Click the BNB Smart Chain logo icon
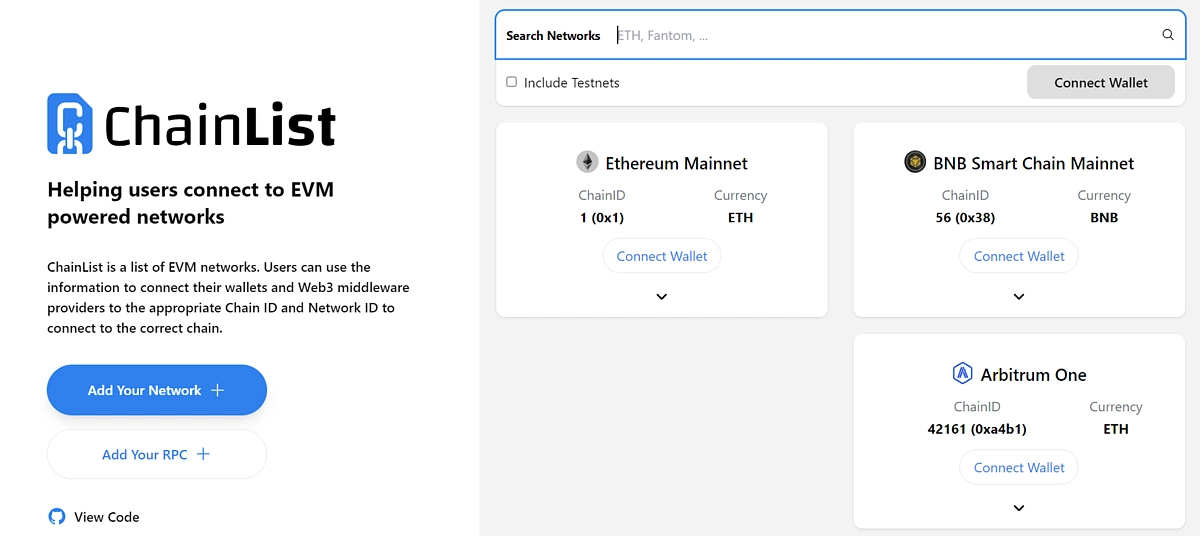Image resolution: width=1200 pixels, height=536 pixels. click(x=915, y=162)
